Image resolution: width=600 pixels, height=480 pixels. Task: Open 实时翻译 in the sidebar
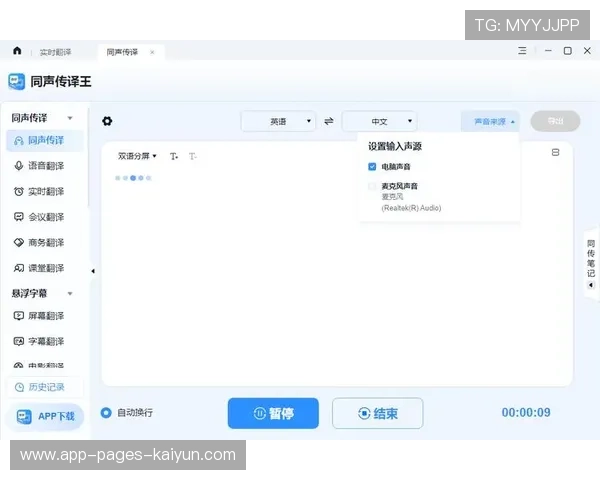click(x=45, y=191)
